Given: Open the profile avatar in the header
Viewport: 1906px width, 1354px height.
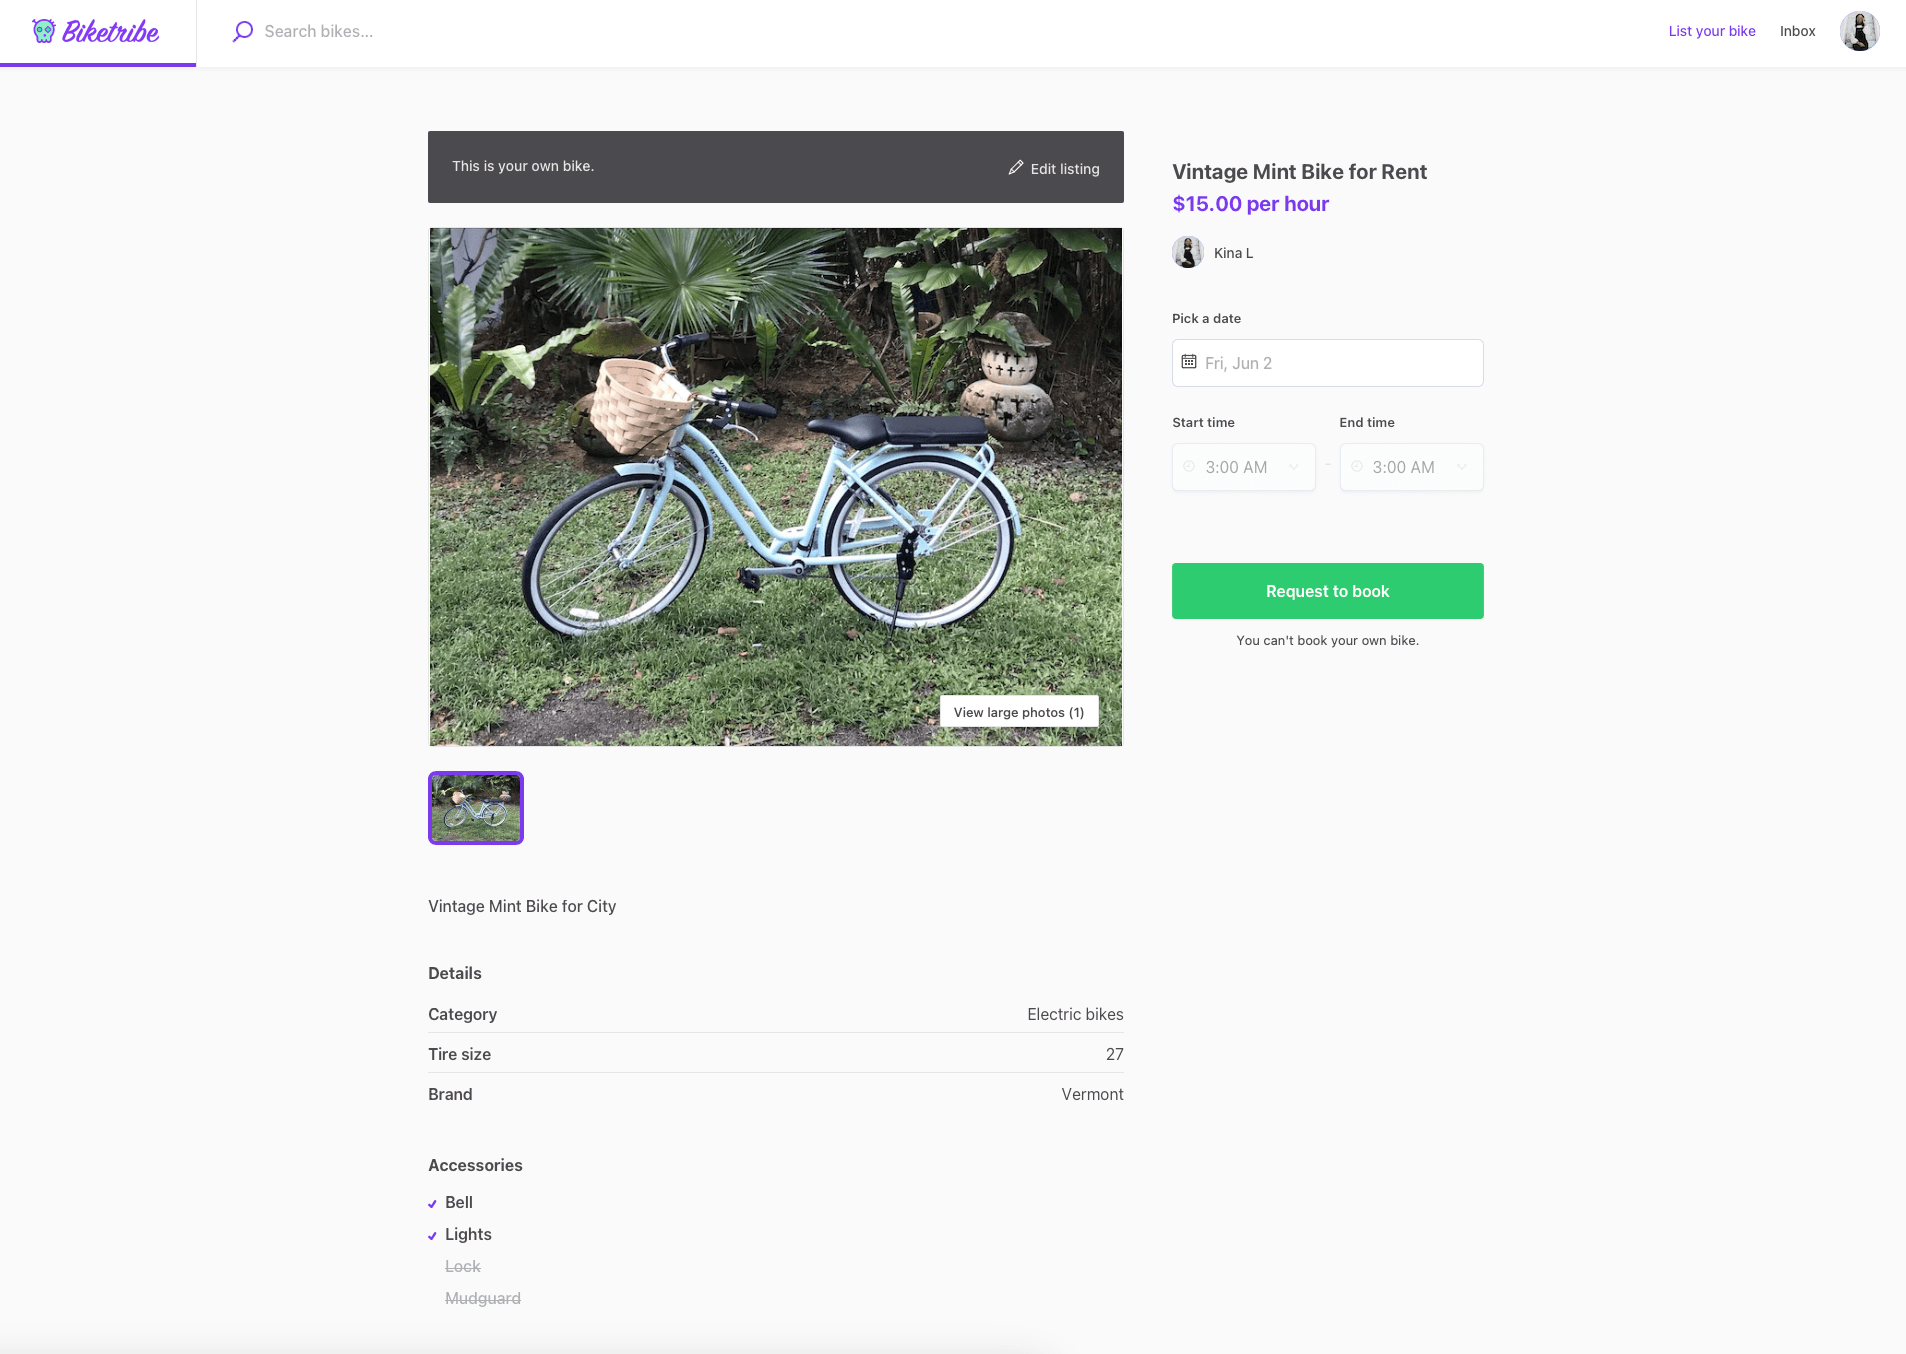Looking at the screenshot, I should coord(1859,31).
